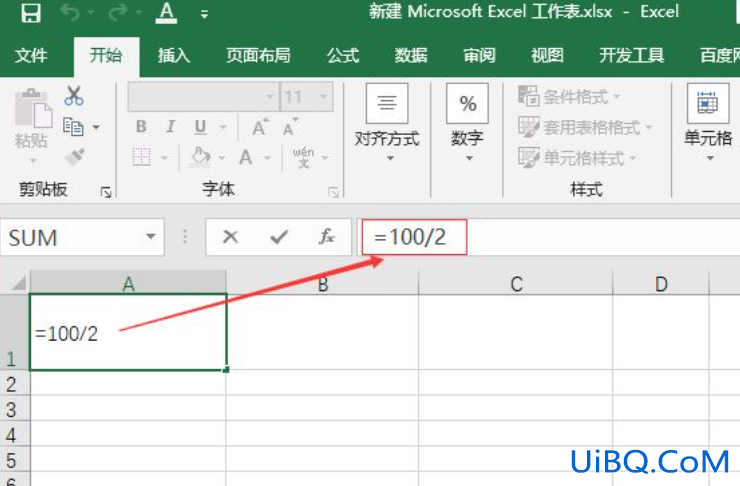
Task: Click the font color A icon in title bar
Action: 167,13
